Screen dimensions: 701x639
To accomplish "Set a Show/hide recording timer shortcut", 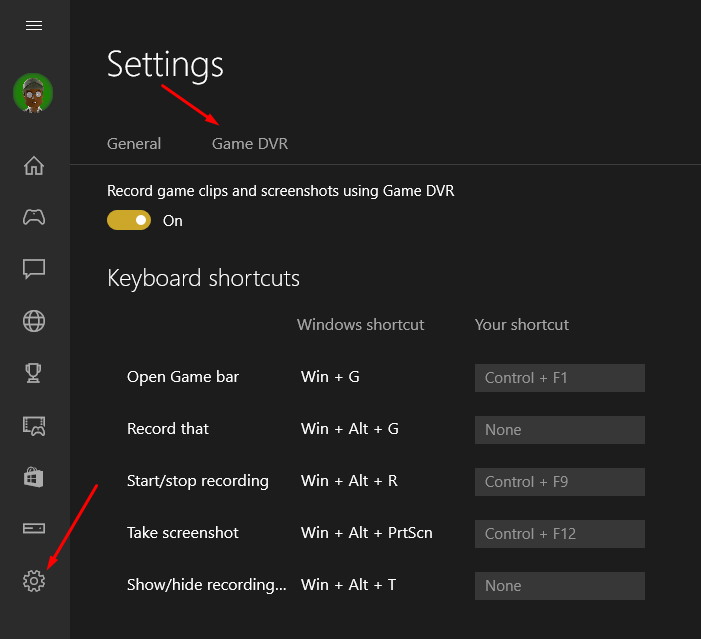I will [560, 585].
